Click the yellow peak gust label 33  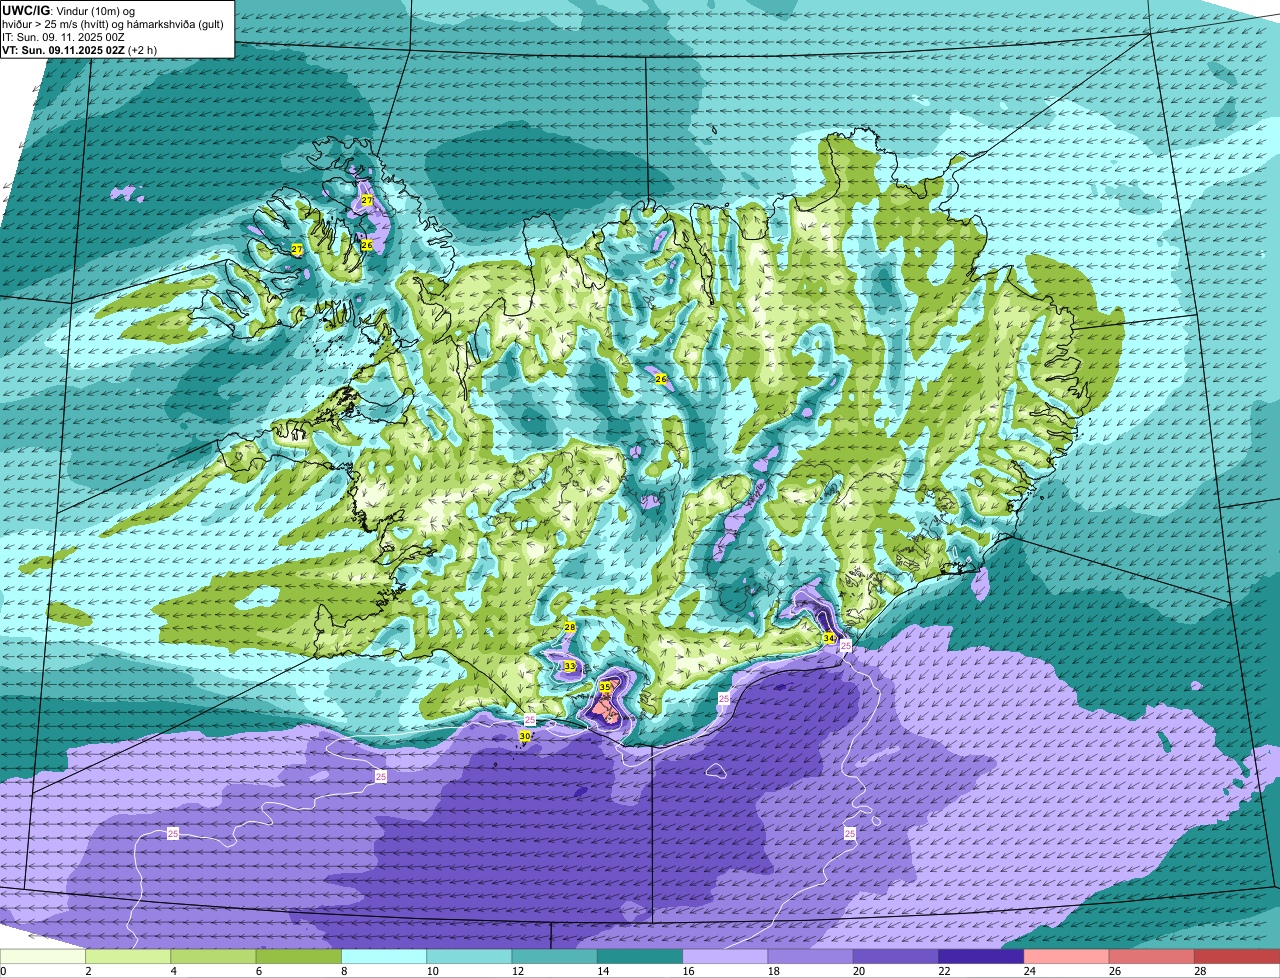(x=570, y=666)
